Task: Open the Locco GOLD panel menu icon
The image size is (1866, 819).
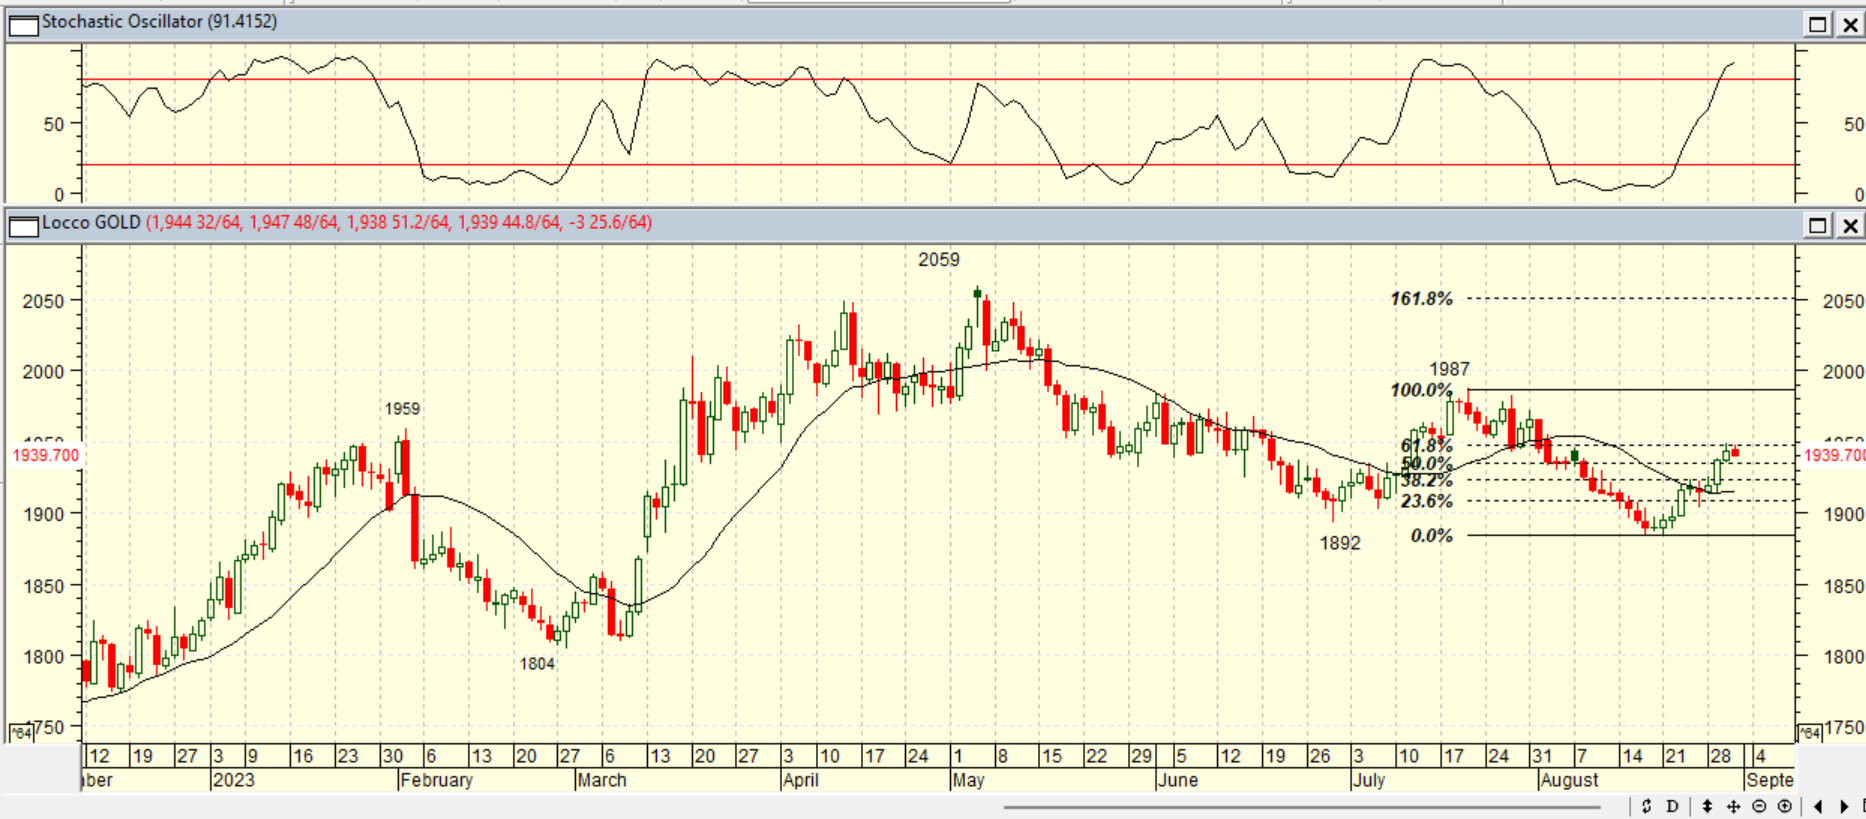Action: tap(22, 226)
